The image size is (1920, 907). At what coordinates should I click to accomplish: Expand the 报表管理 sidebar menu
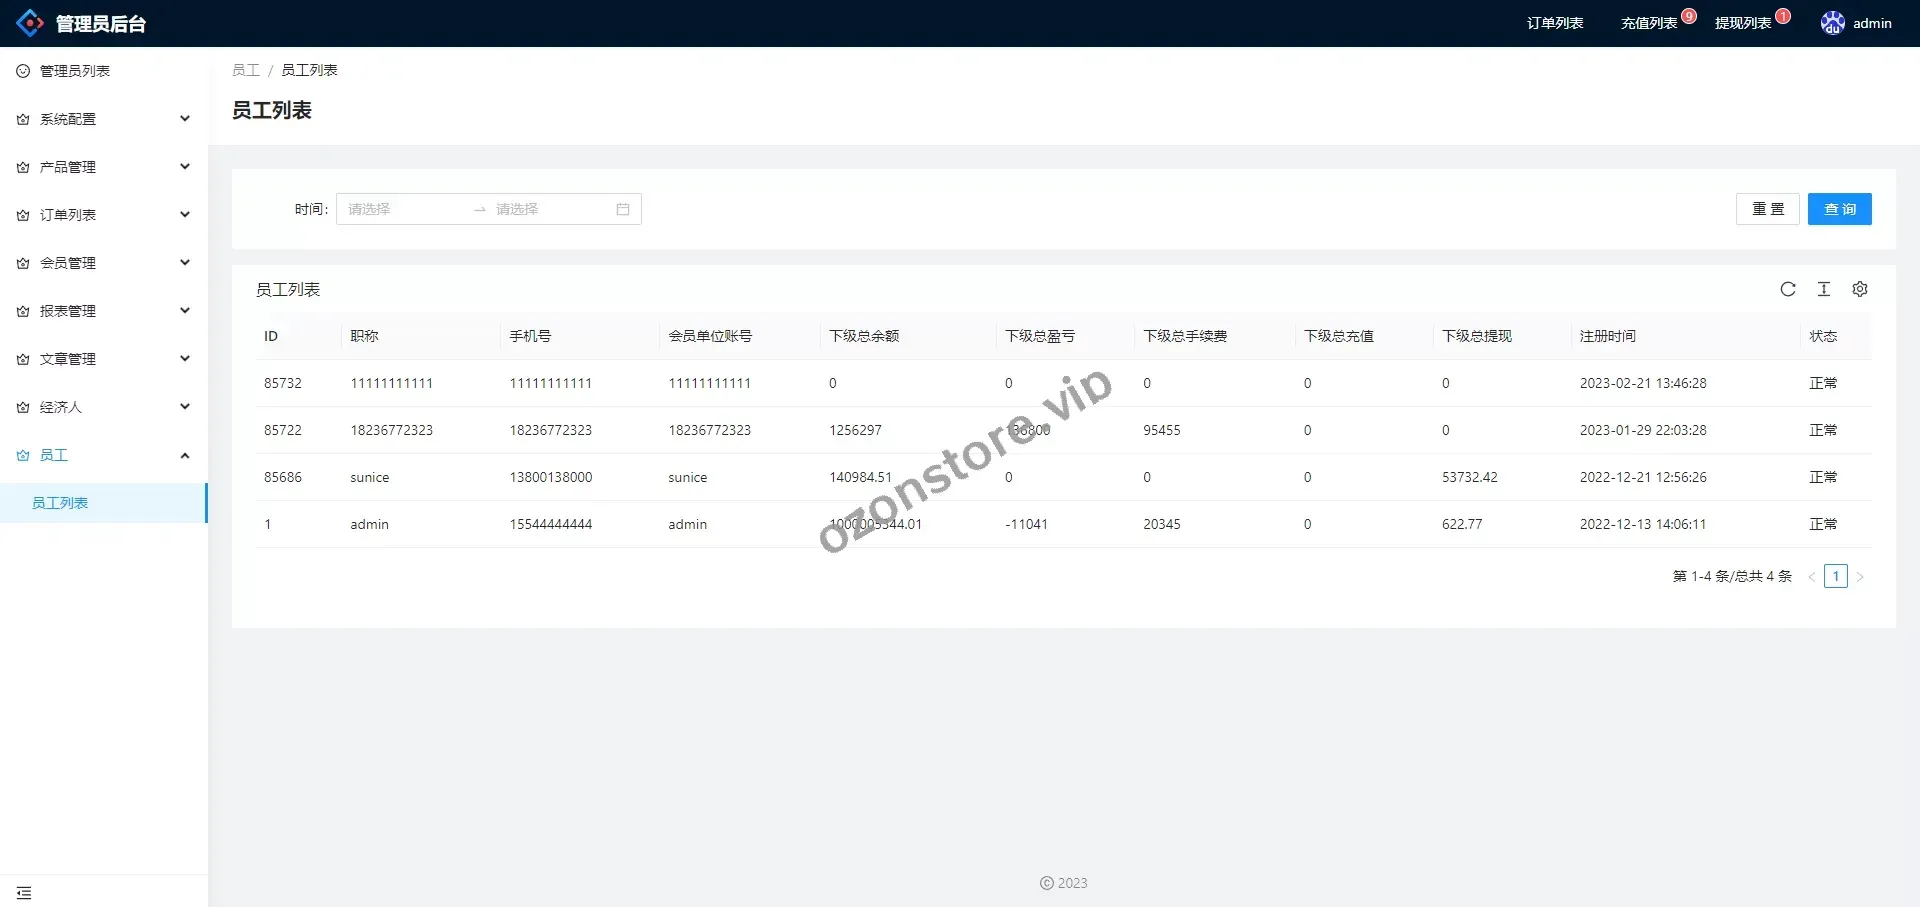point(104,311)
